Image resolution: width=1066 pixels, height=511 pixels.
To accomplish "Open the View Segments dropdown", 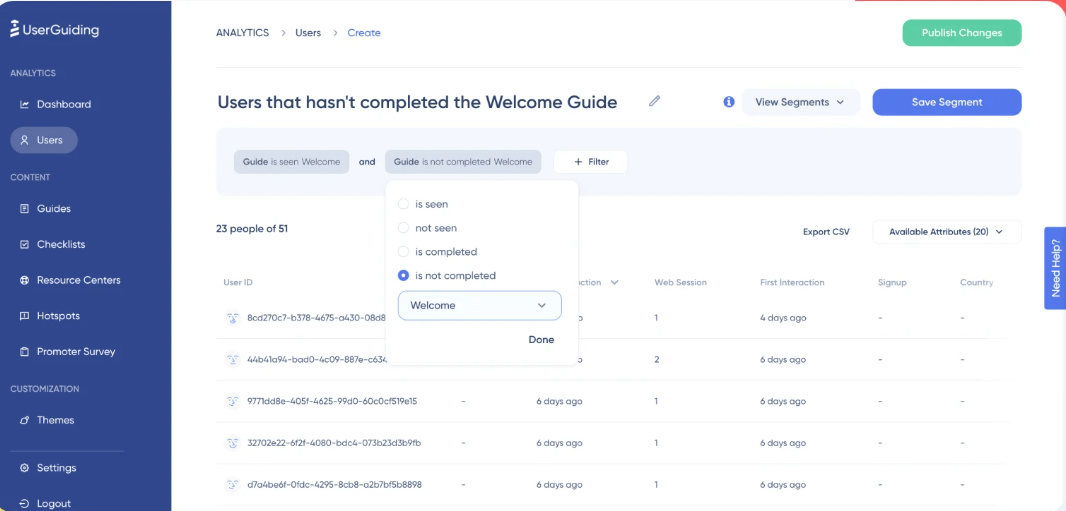I will point(800,102).
